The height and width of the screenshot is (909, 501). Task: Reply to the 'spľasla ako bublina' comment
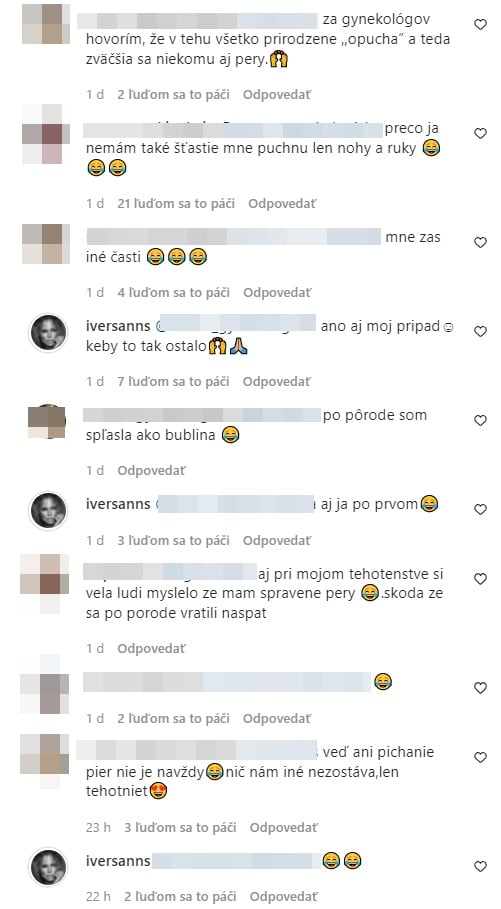coord(151,471)
